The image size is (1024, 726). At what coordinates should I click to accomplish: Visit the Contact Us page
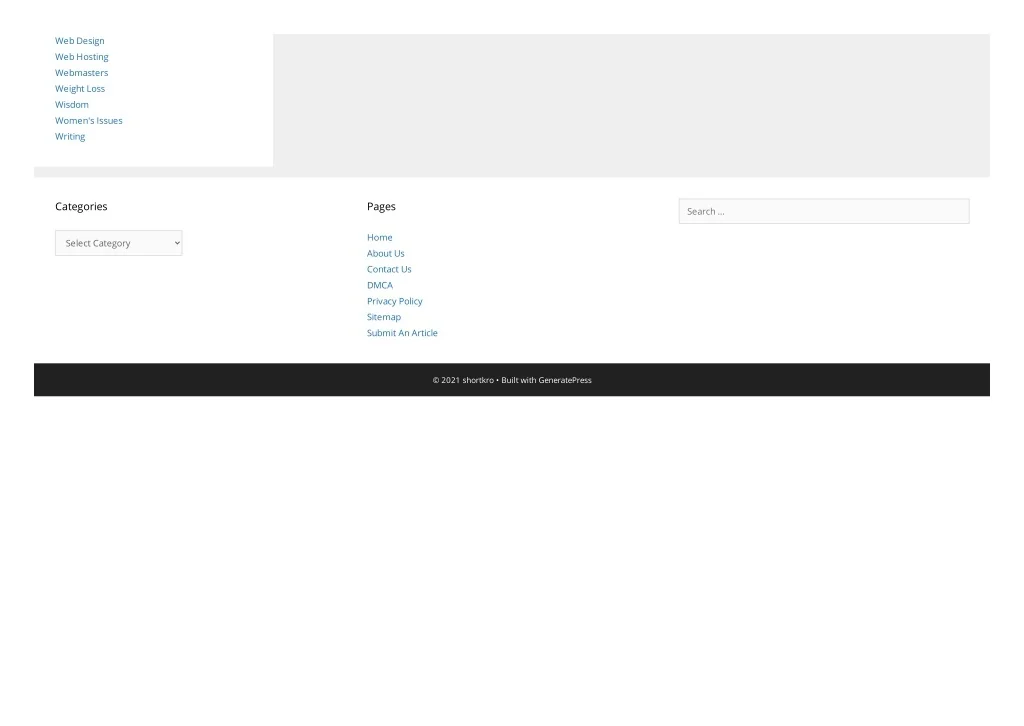pyautogui.click(x=389, y=270)
